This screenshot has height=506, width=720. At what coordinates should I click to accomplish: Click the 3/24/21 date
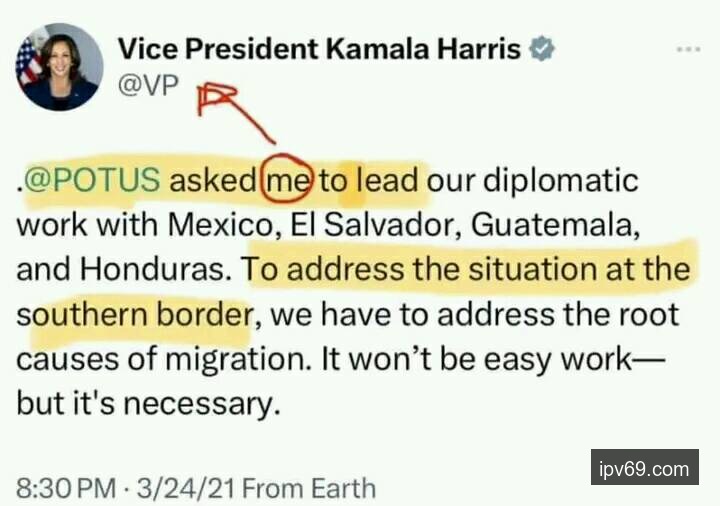(x=186, y=488)
